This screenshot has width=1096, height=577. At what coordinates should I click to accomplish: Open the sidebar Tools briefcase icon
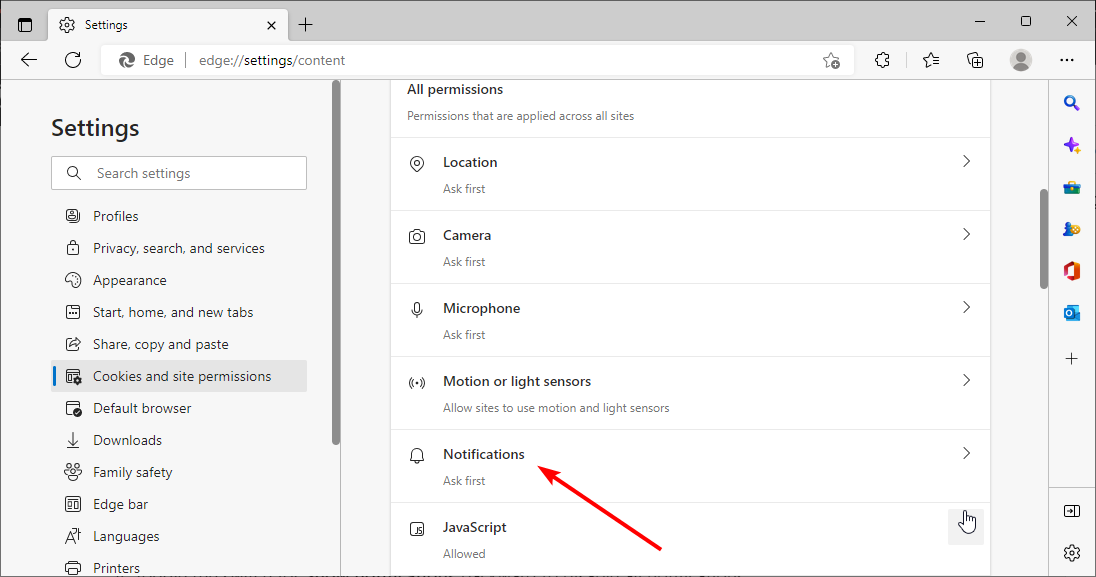point(1072,187)
